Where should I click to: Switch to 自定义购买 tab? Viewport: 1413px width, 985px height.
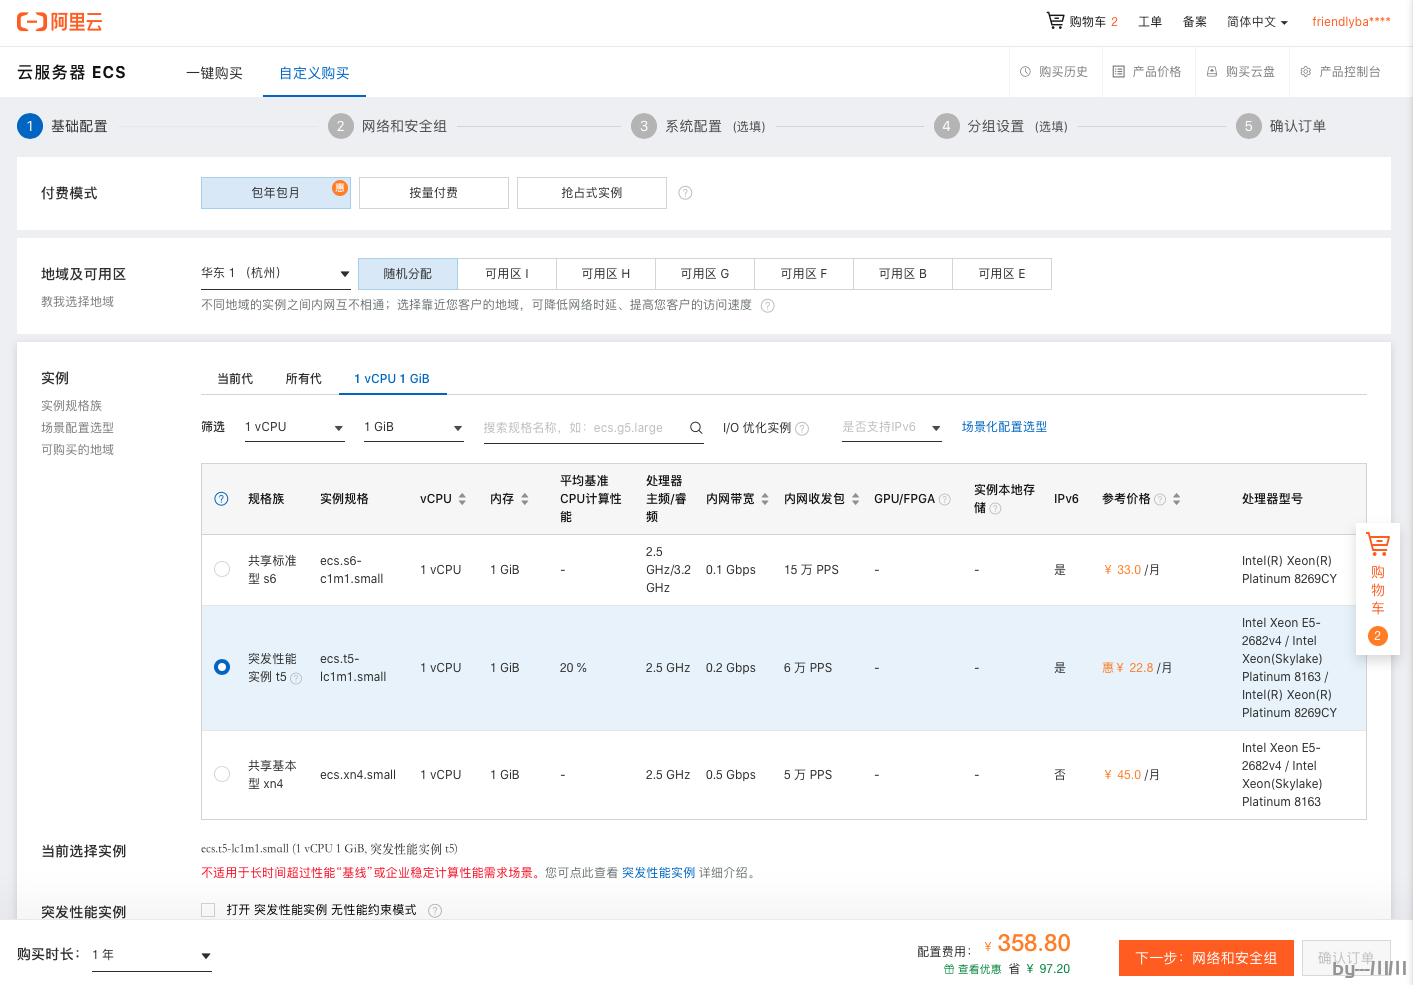(314, 73)
